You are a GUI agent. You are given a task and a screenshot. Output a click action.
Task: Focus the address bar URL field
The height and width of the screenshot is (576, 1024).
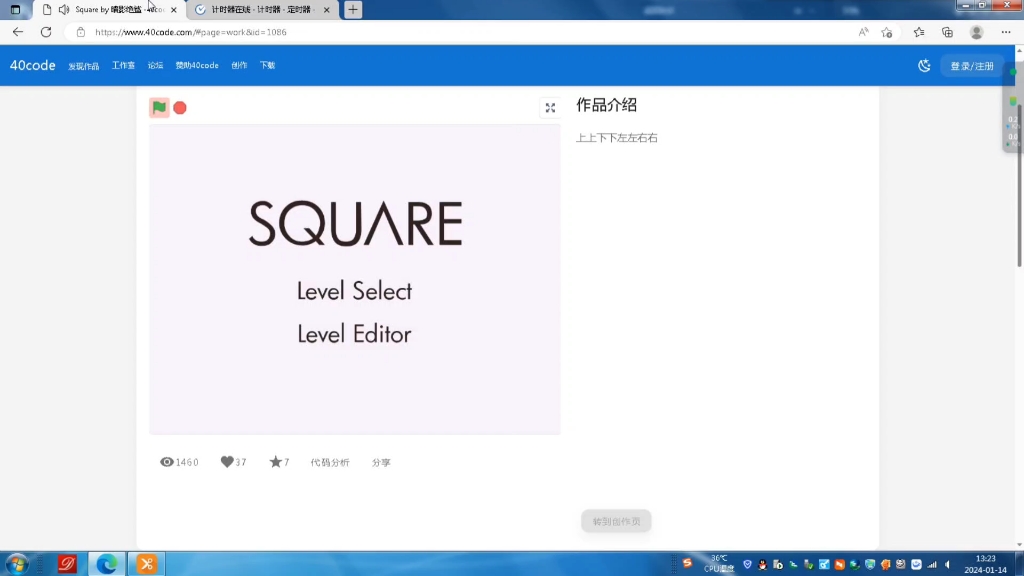pos(457,32)
